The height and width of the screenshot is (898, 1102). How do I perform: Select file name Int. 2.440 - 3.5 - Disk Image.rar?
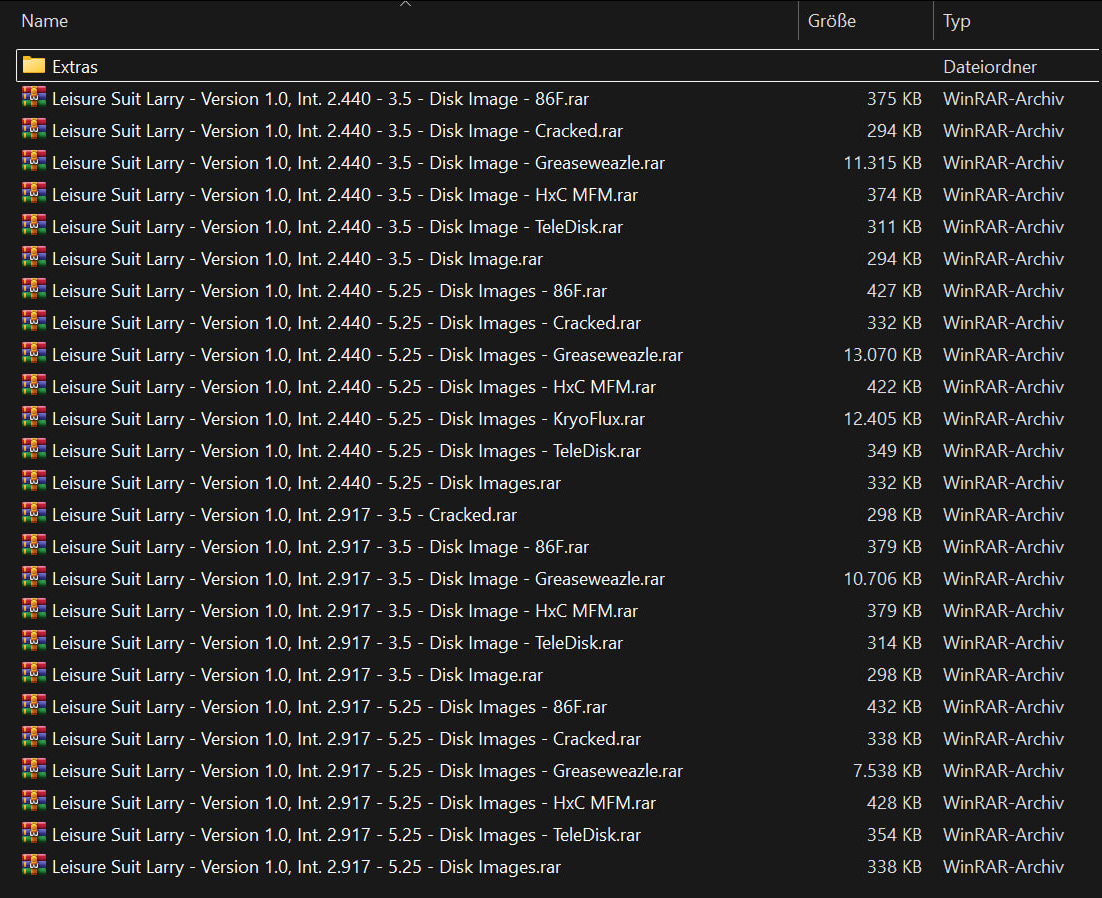[x=297, y=259]
